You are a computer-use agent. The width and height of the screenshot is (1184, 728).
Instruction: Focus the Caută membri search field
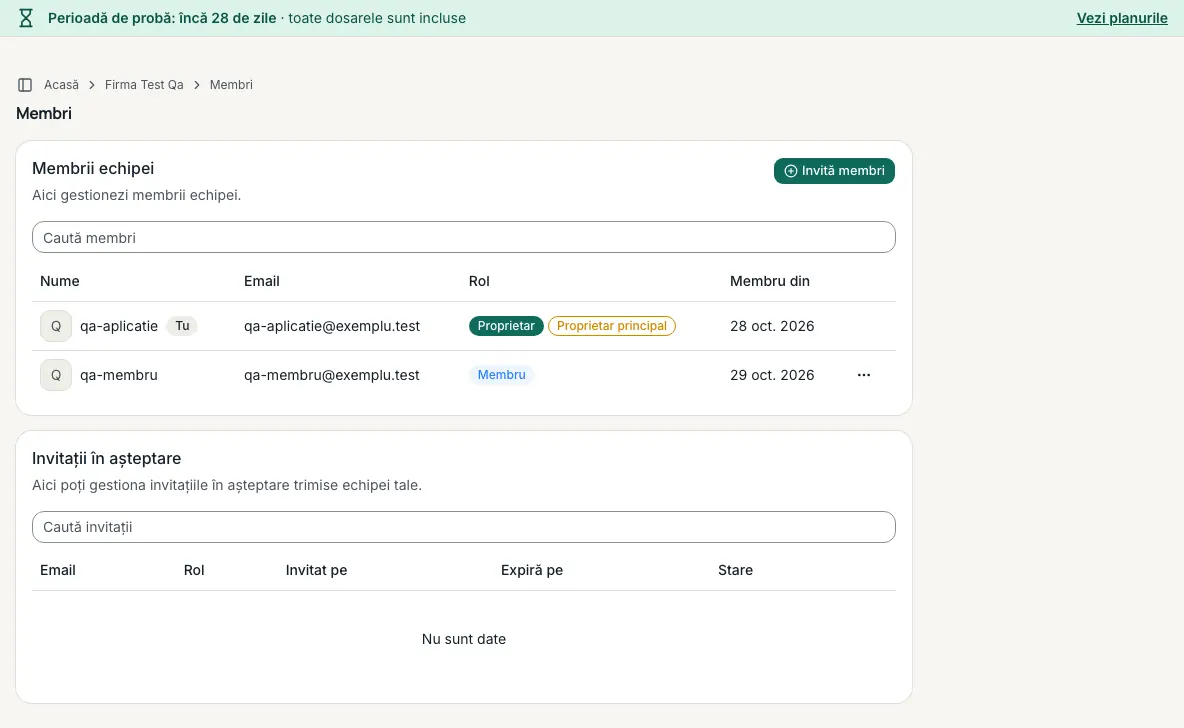pyautogui.click(x=464, y=237)
